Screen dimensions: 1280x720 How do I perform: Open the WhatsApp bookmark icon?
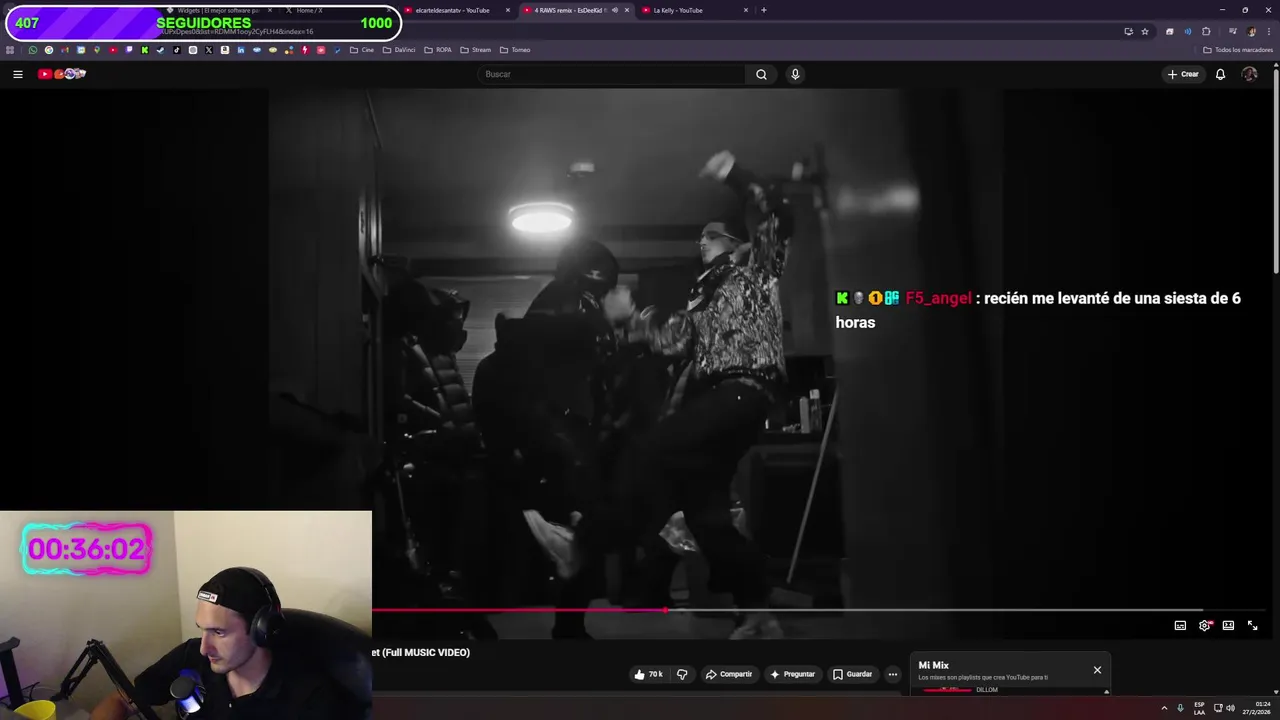(x=33, y=50)
